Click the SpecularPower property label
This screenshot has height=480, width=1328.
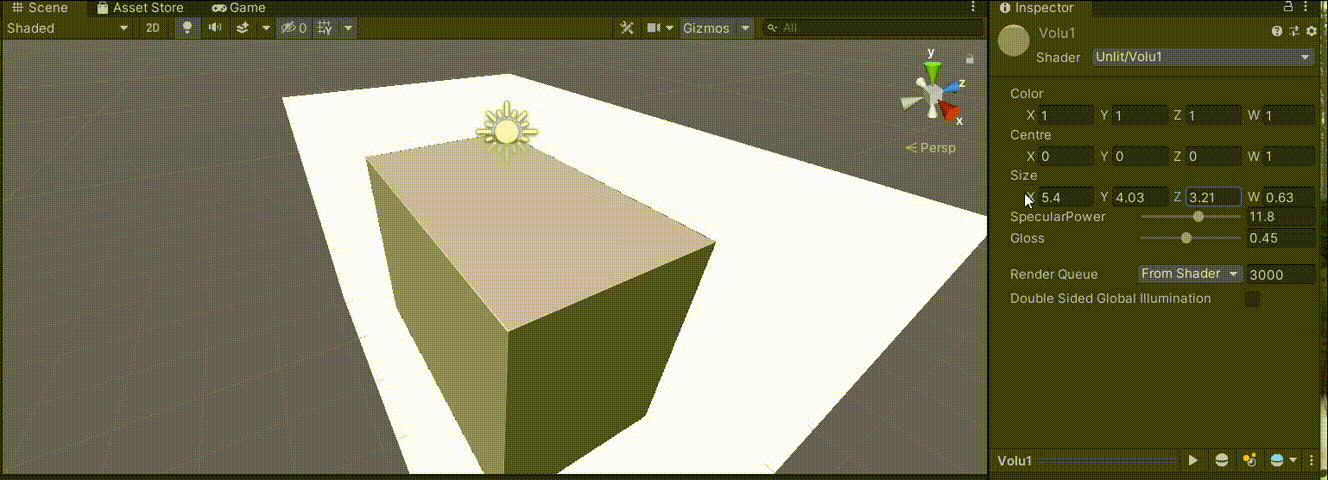click(x=1058, y=217)
